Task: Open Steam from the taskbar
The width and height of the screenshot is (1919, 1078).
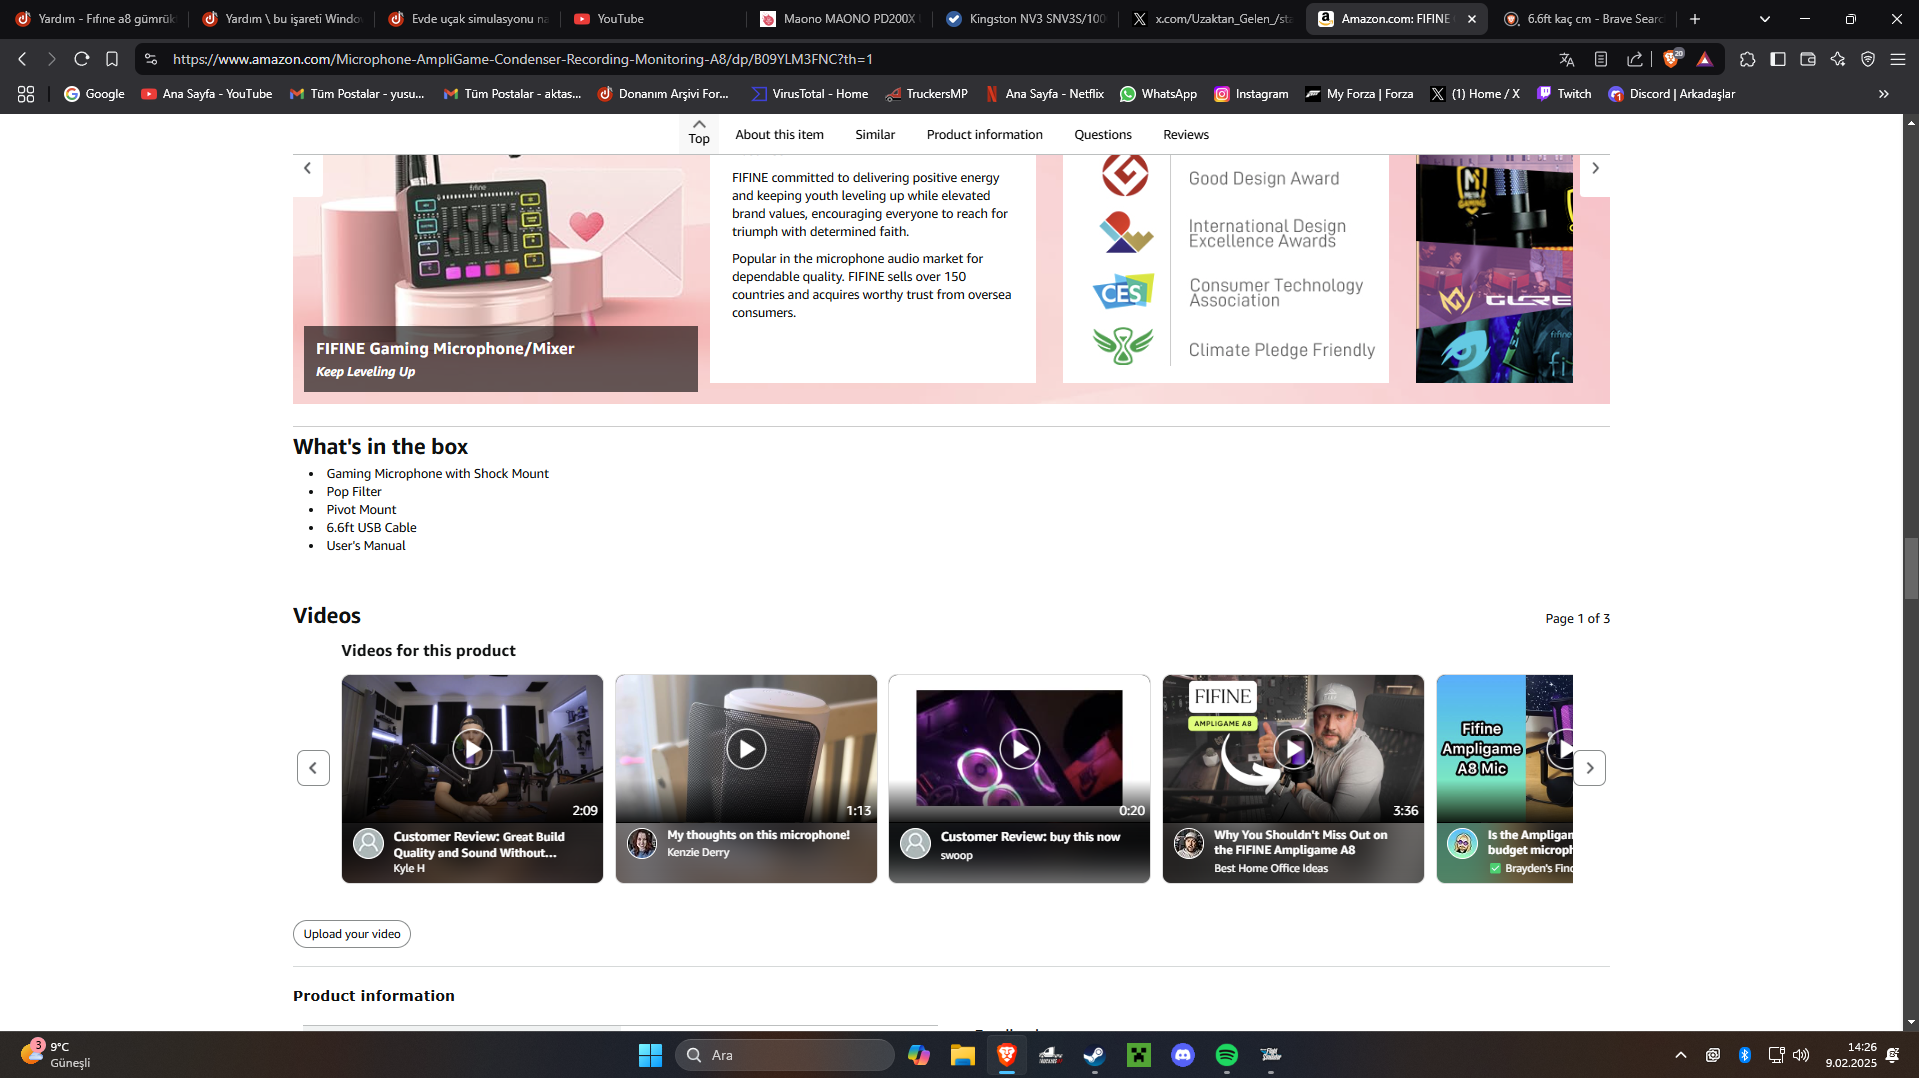Action: tap(1094, 1055)
